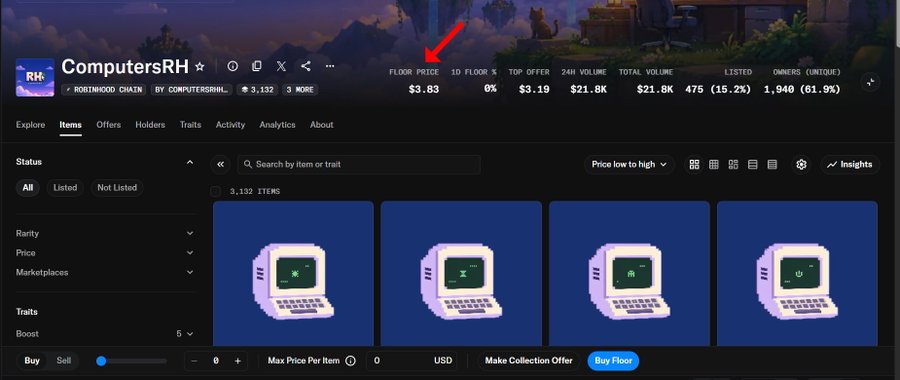
Task: Switch to large grid view
Action: click(695, 165)
